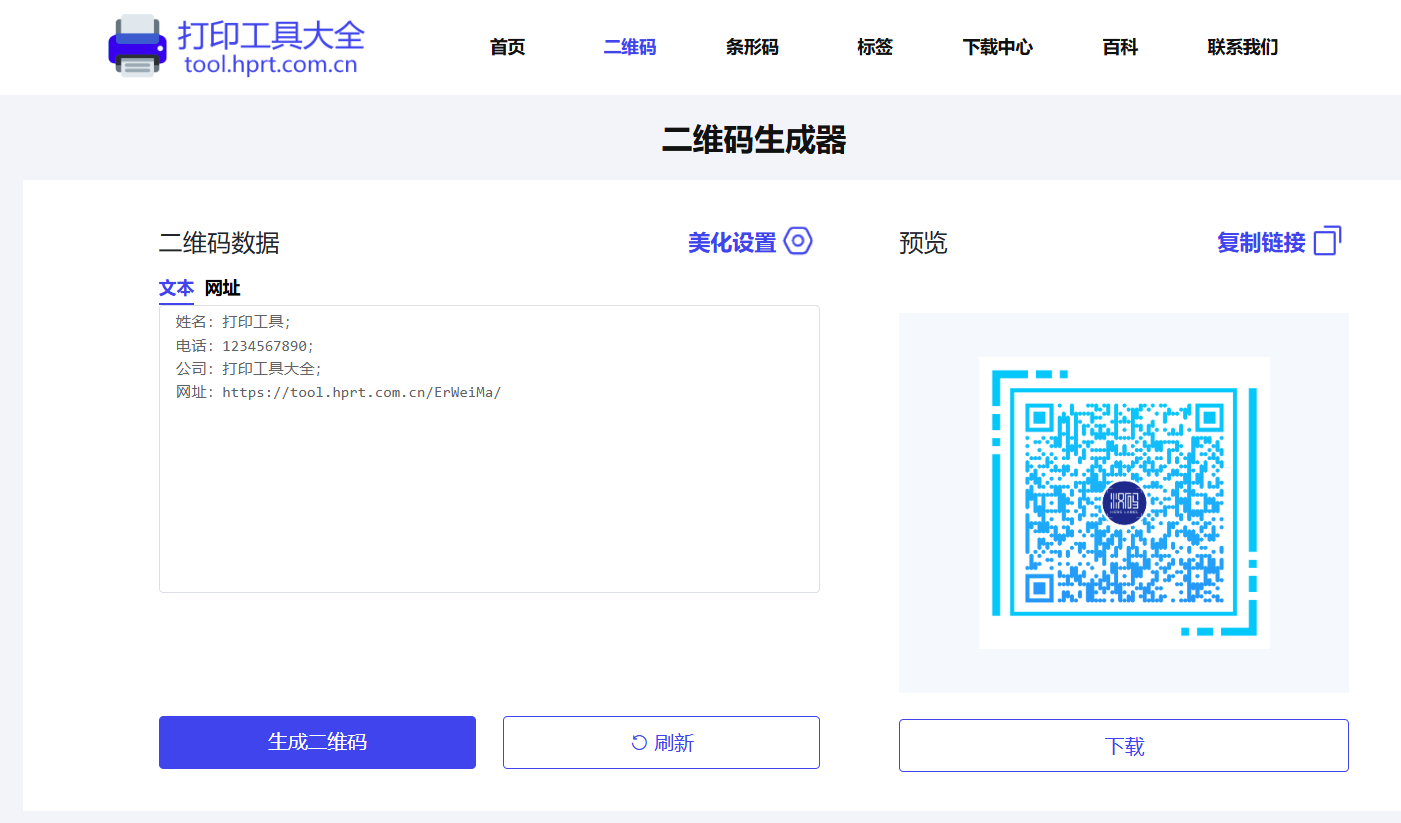1401x823 pixels.
Task: Click the 下载 button
Action: (x=1124, y=745)
